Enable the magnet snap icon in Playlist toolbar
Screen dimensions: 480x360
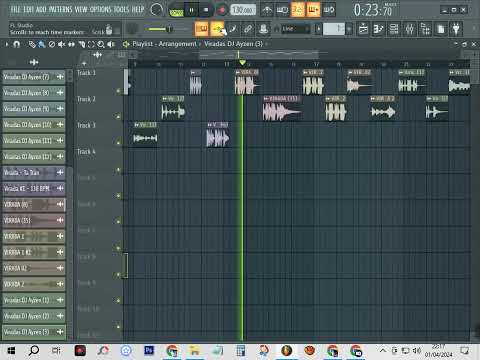tap(16, 44)
